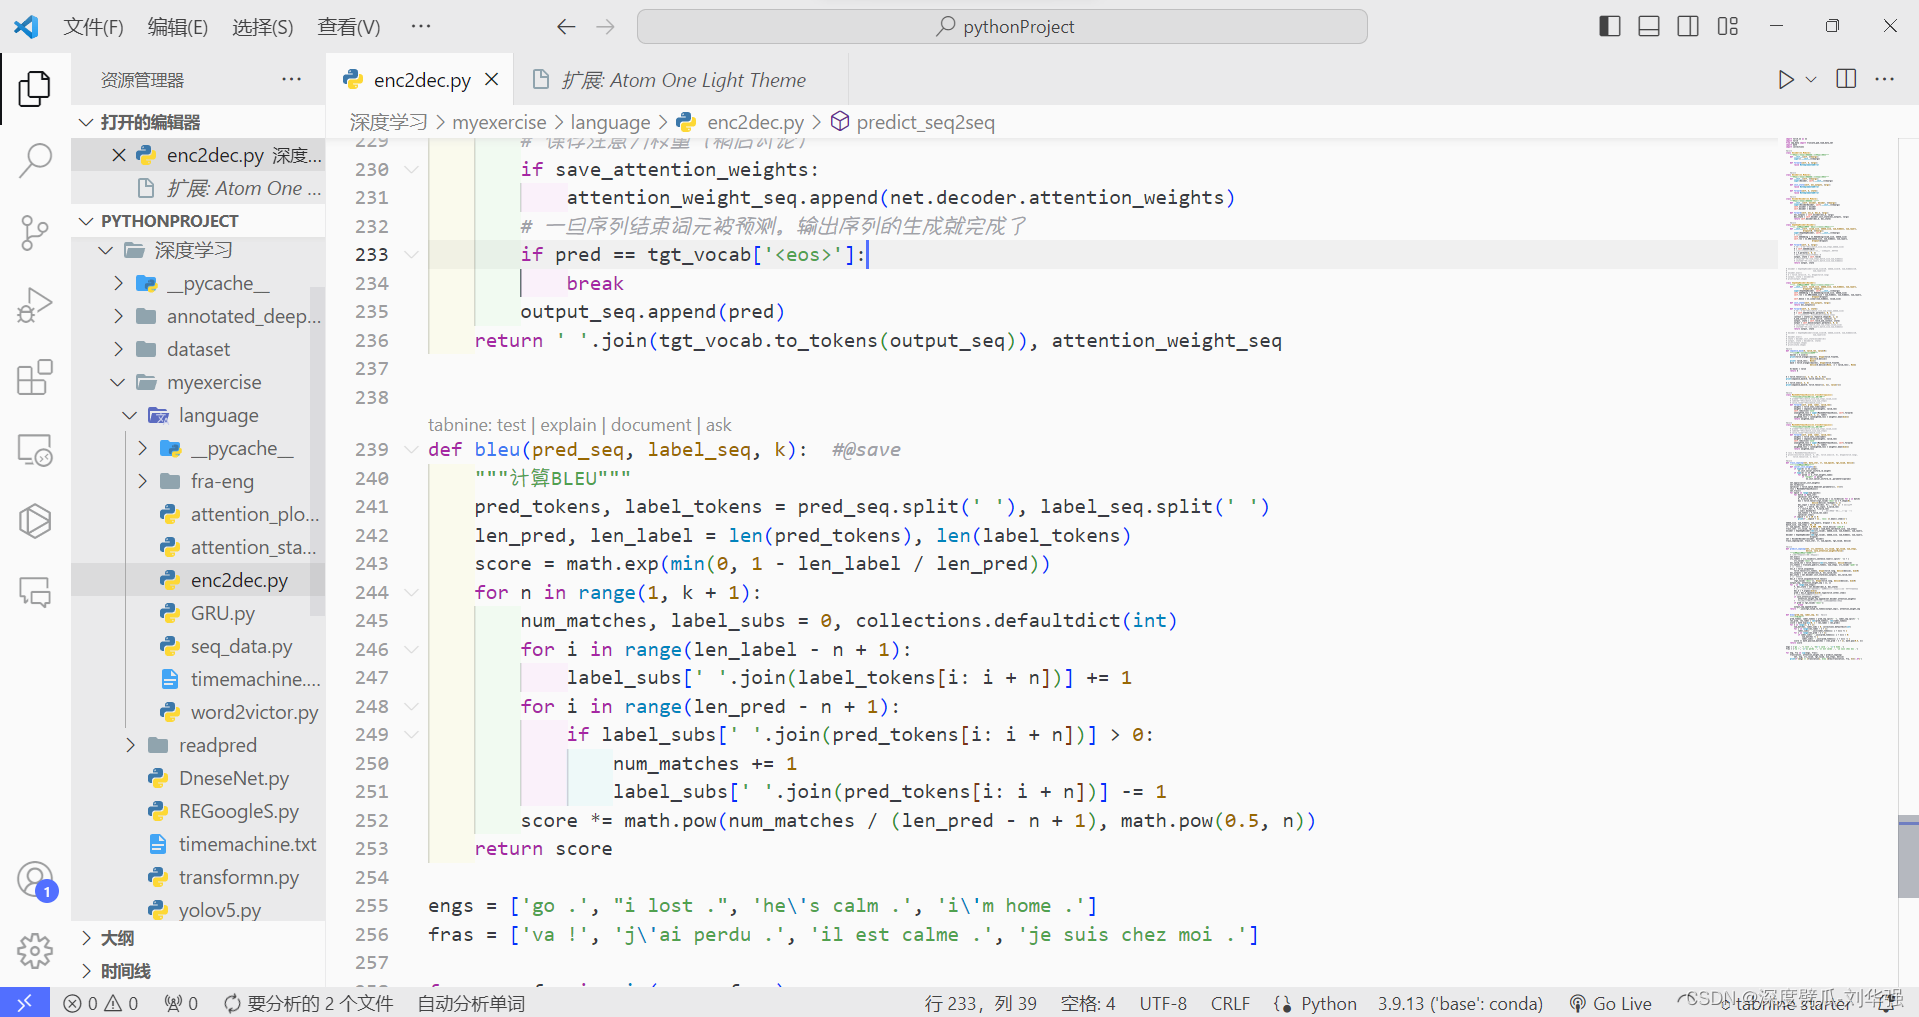Open the Extensions view
The width and height of the screenshot is (1919, 1017).
35,377
